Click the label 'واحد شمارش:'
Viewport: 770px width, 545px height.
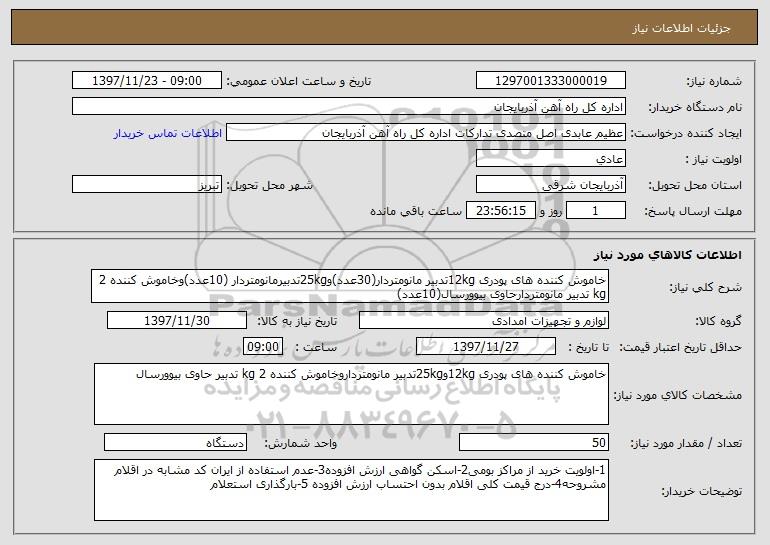(301, 443)
